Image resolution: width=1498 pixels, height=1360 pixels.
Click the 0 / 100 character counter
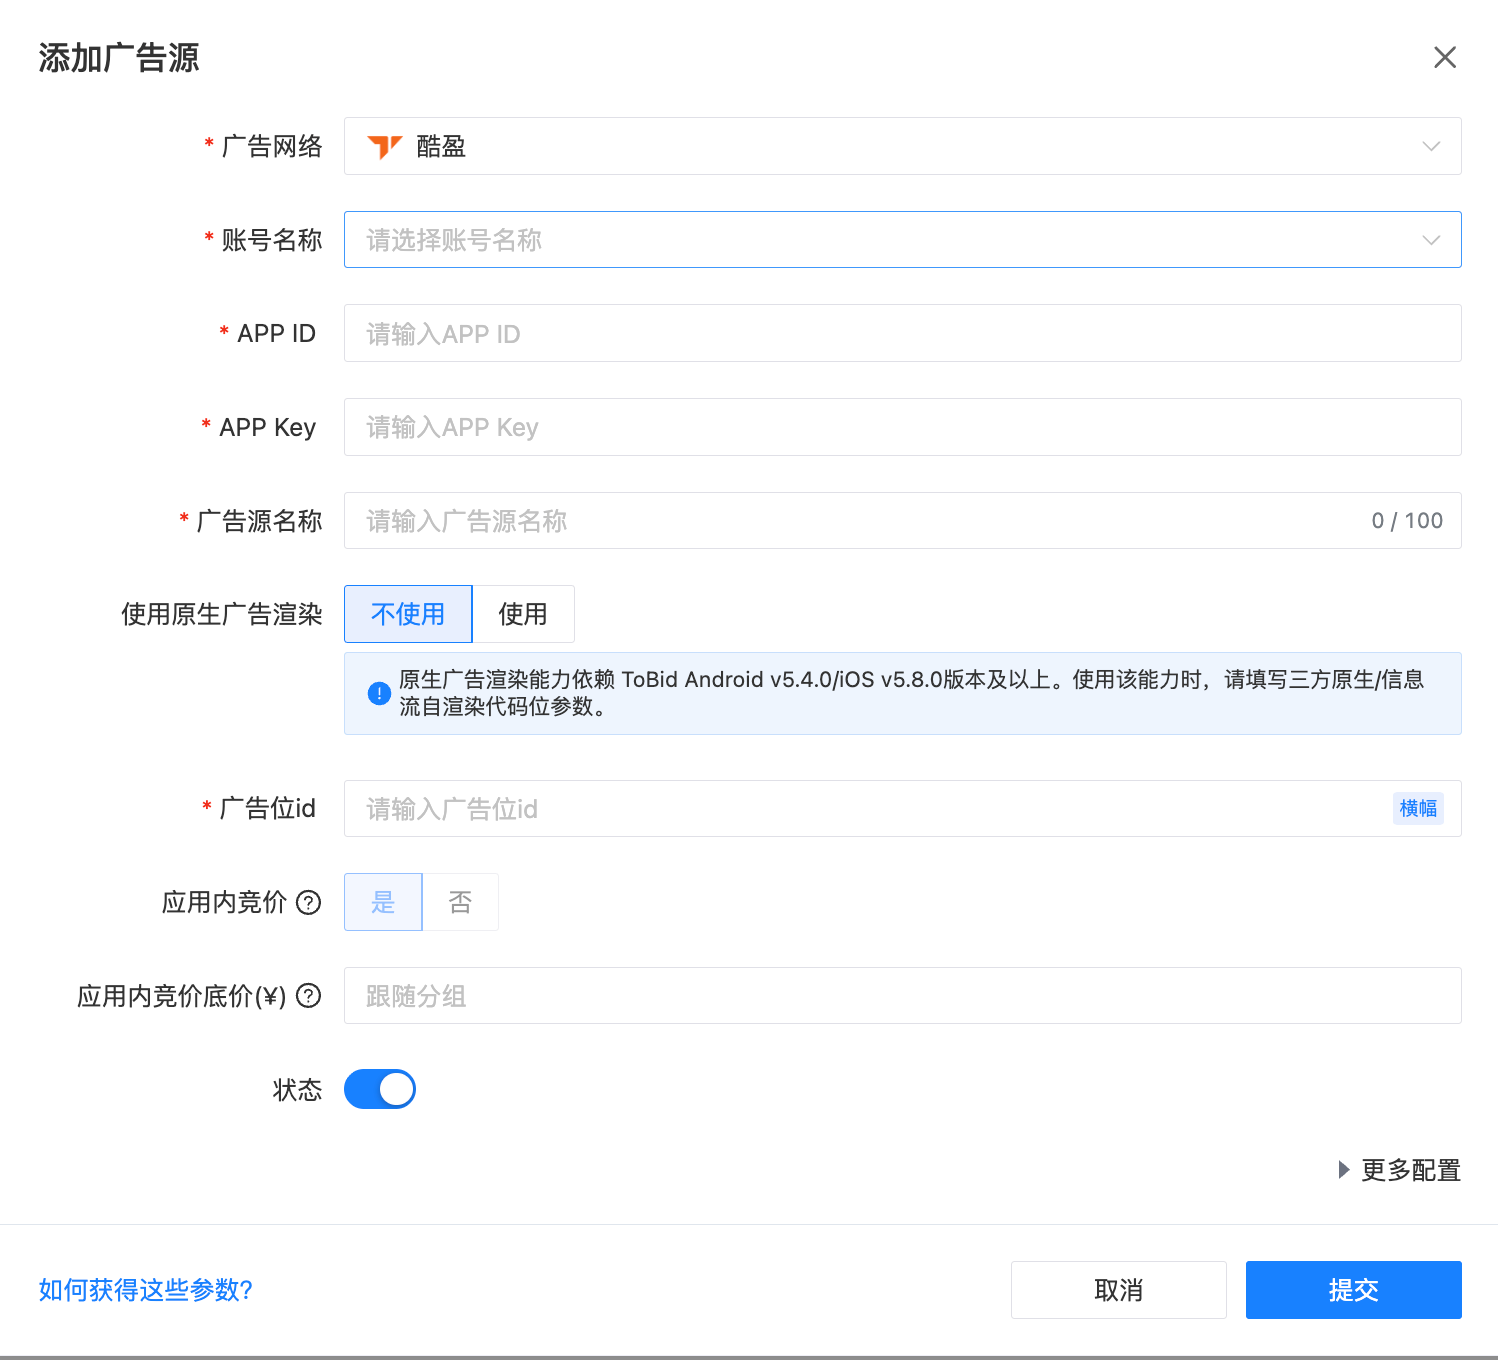(x=1407, y=521)
